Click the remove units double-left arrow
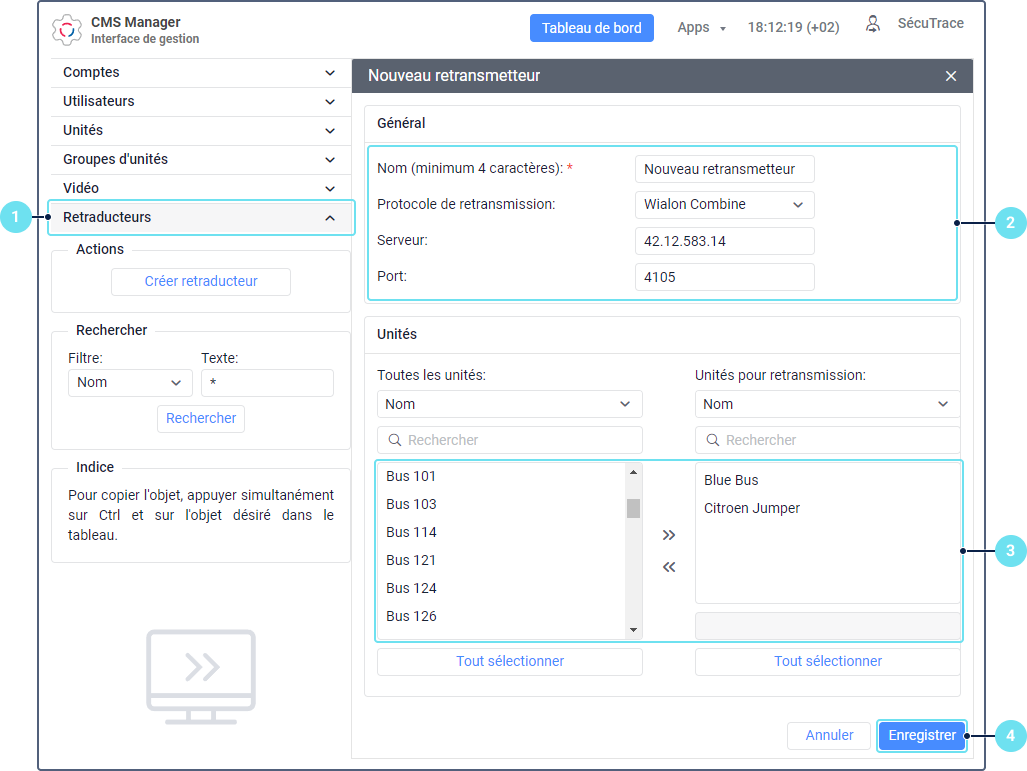This screenshot has width=1027, height=771. point(669,567)
